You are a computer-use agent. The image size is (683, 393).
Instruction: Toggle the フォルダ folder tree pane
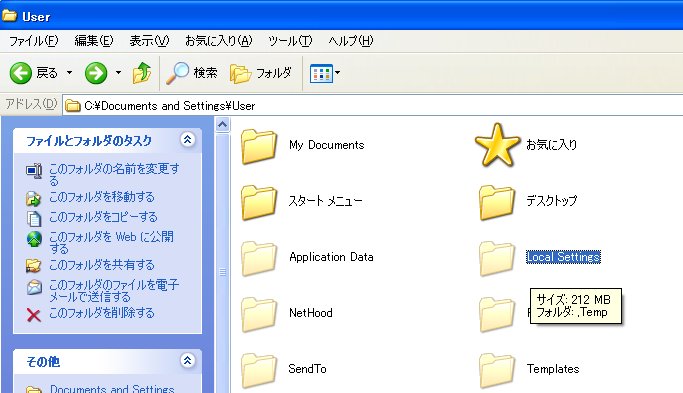261,73
